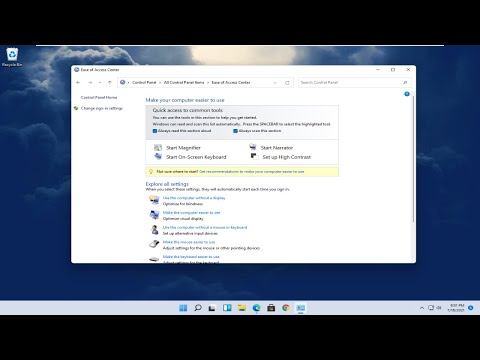
Task: Open Microsoft Store from taskbar
Action: click(x=271, y=308)
